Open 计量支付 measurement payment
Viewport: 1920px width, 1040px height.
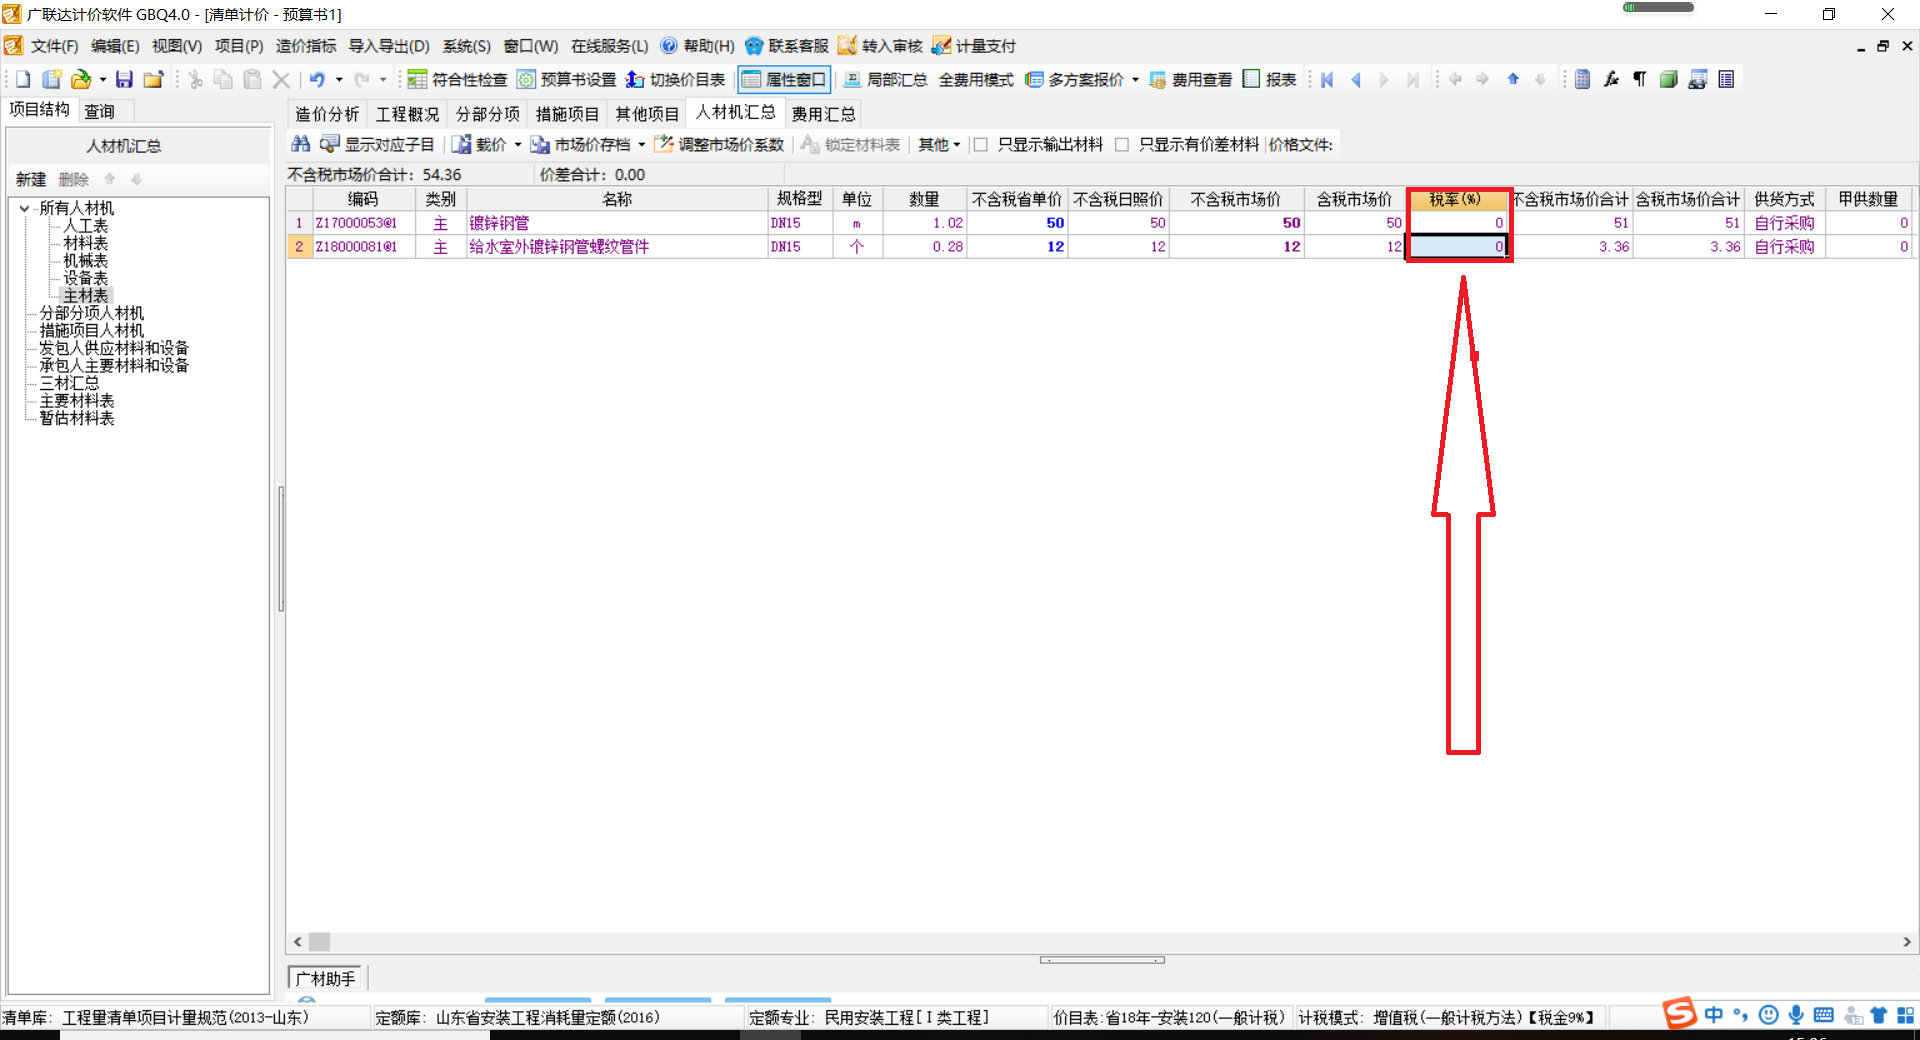[x=974, y=46]
